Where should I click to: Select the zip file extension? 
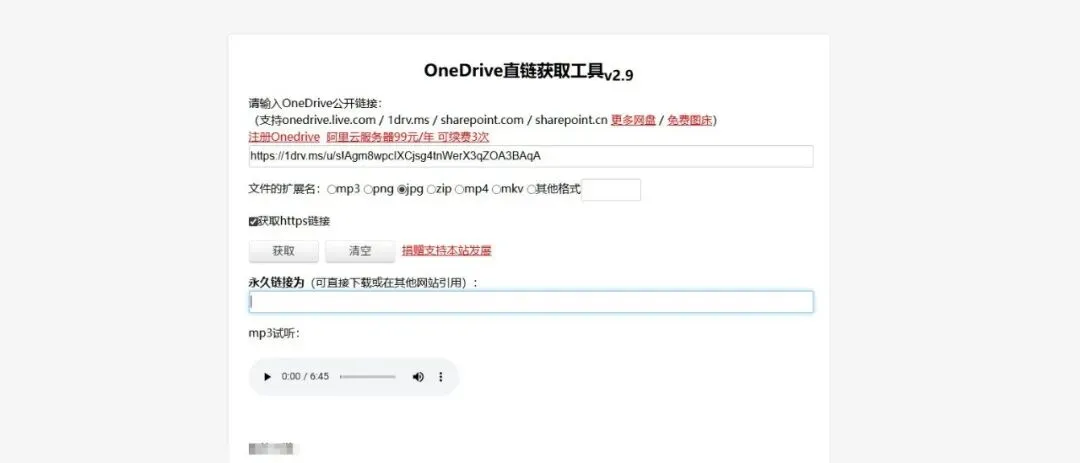pos(430,189)
